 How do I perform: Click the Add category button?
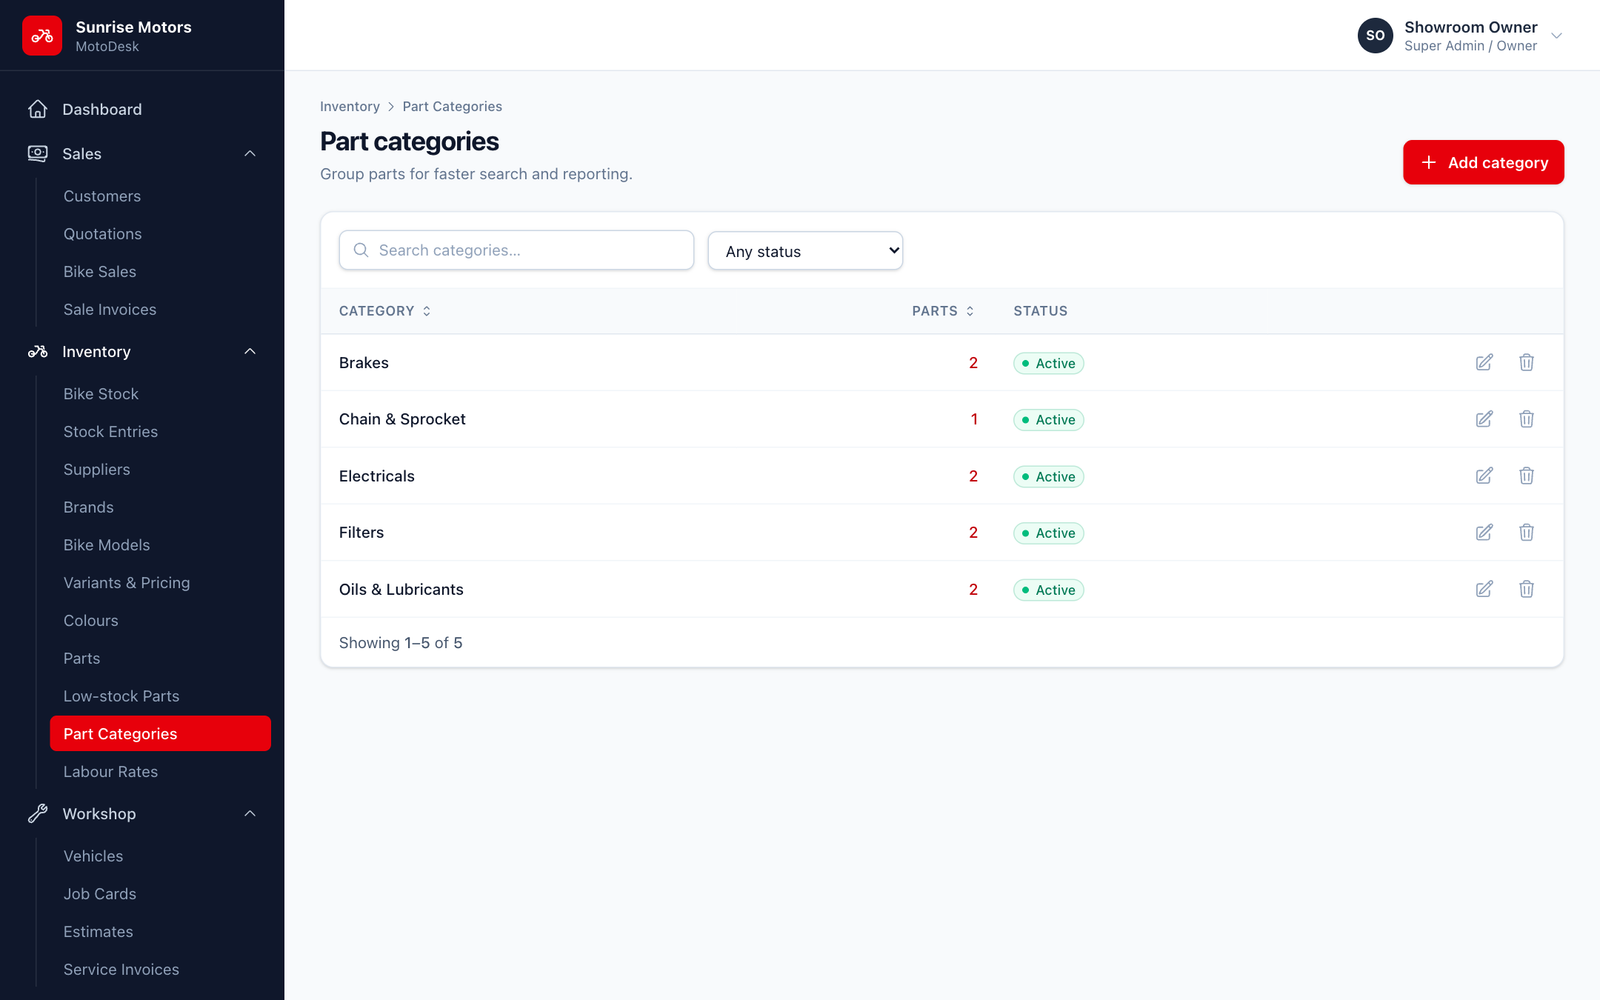tap(1483, 162)
